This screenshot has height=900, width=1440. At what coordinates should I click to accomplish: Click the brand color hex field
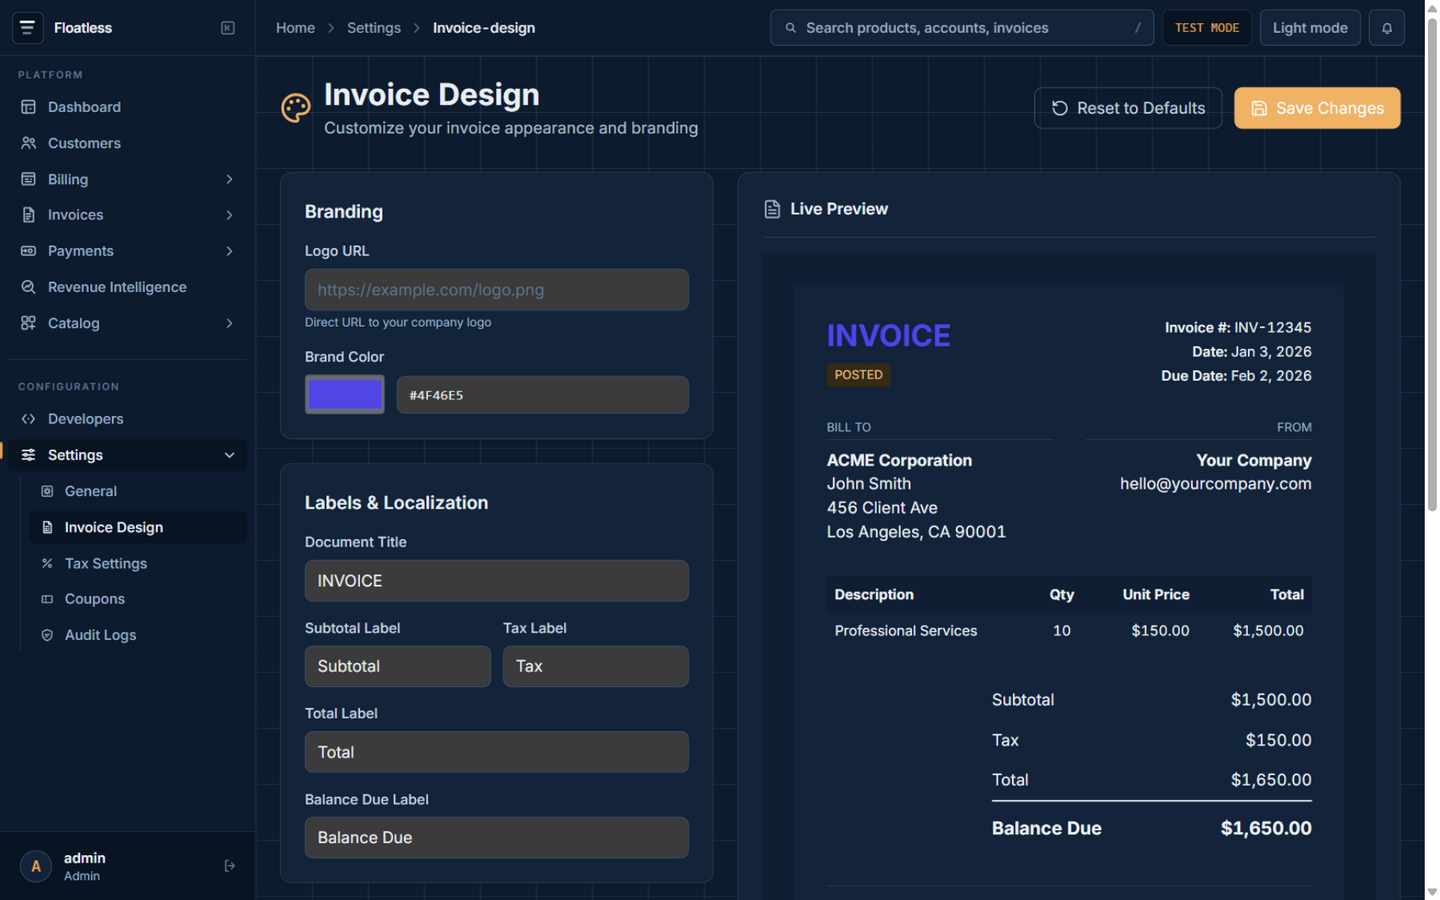click(x=542, y=395)
